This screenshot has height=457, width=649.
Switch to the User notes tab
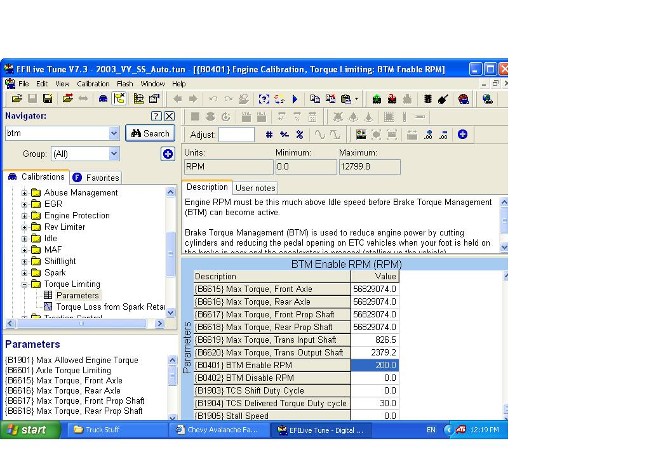coord(255,187)
